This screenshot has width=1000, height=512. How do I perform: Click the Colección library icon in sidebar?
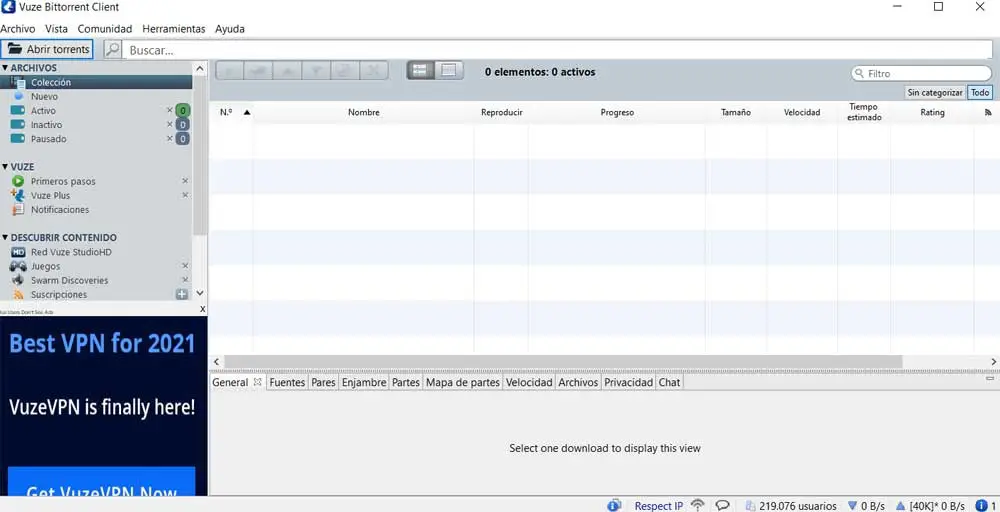click(18, 82)
